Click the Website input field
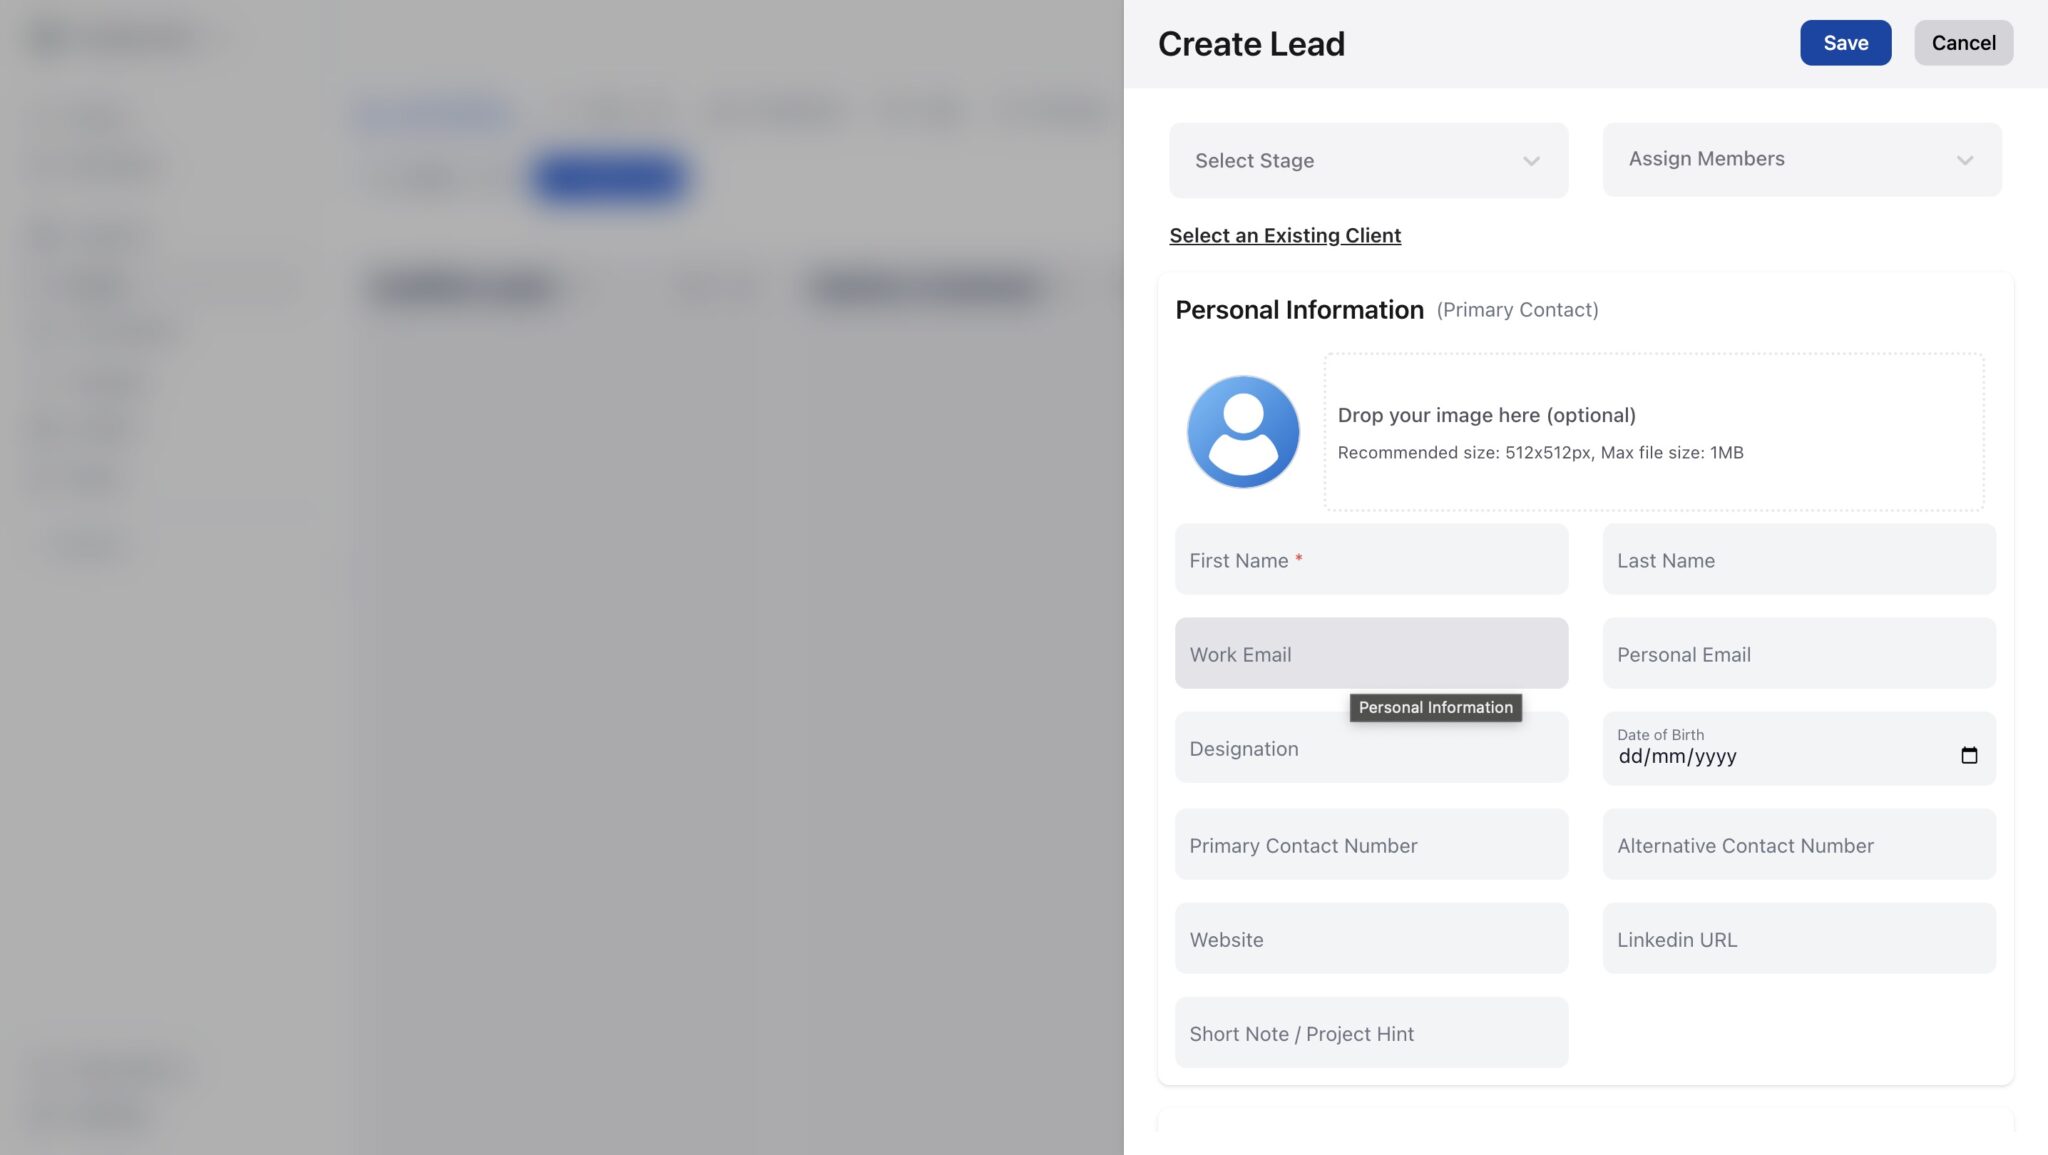This screenshot has height=1155, width=2048. [x=1371, y=939]
